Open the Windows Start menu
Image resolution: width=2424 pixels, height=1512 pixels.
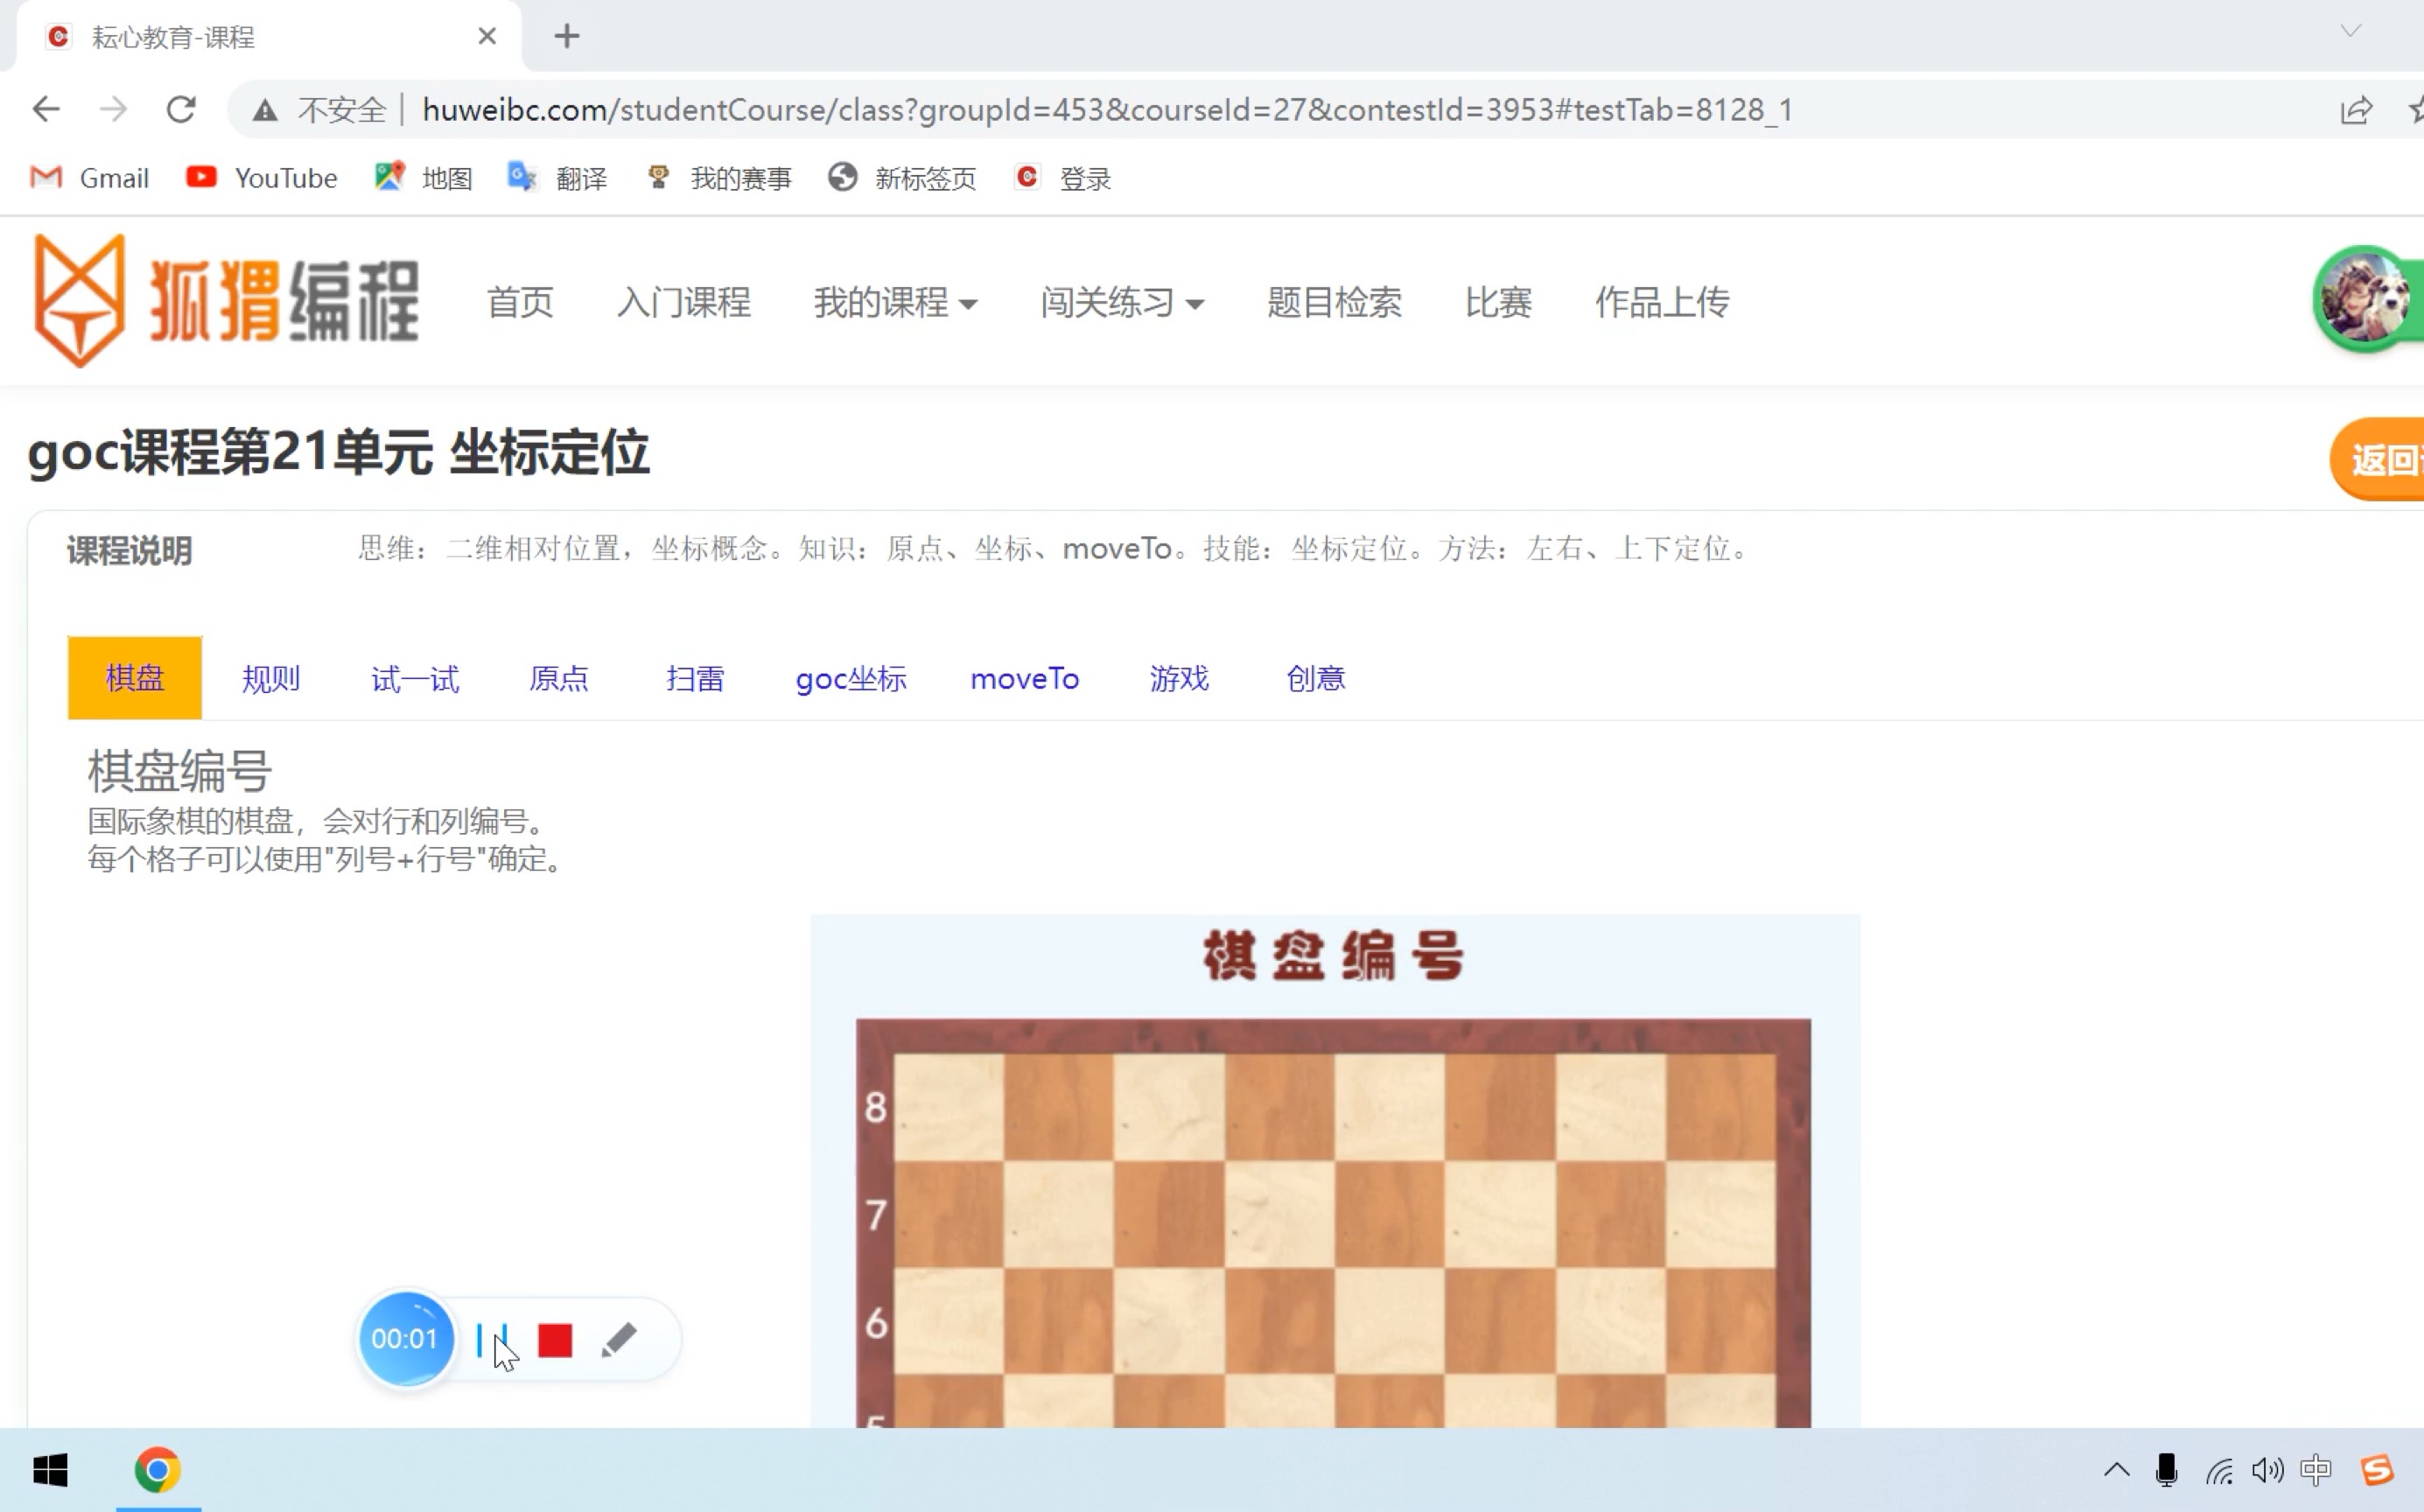pos(50,1470)
